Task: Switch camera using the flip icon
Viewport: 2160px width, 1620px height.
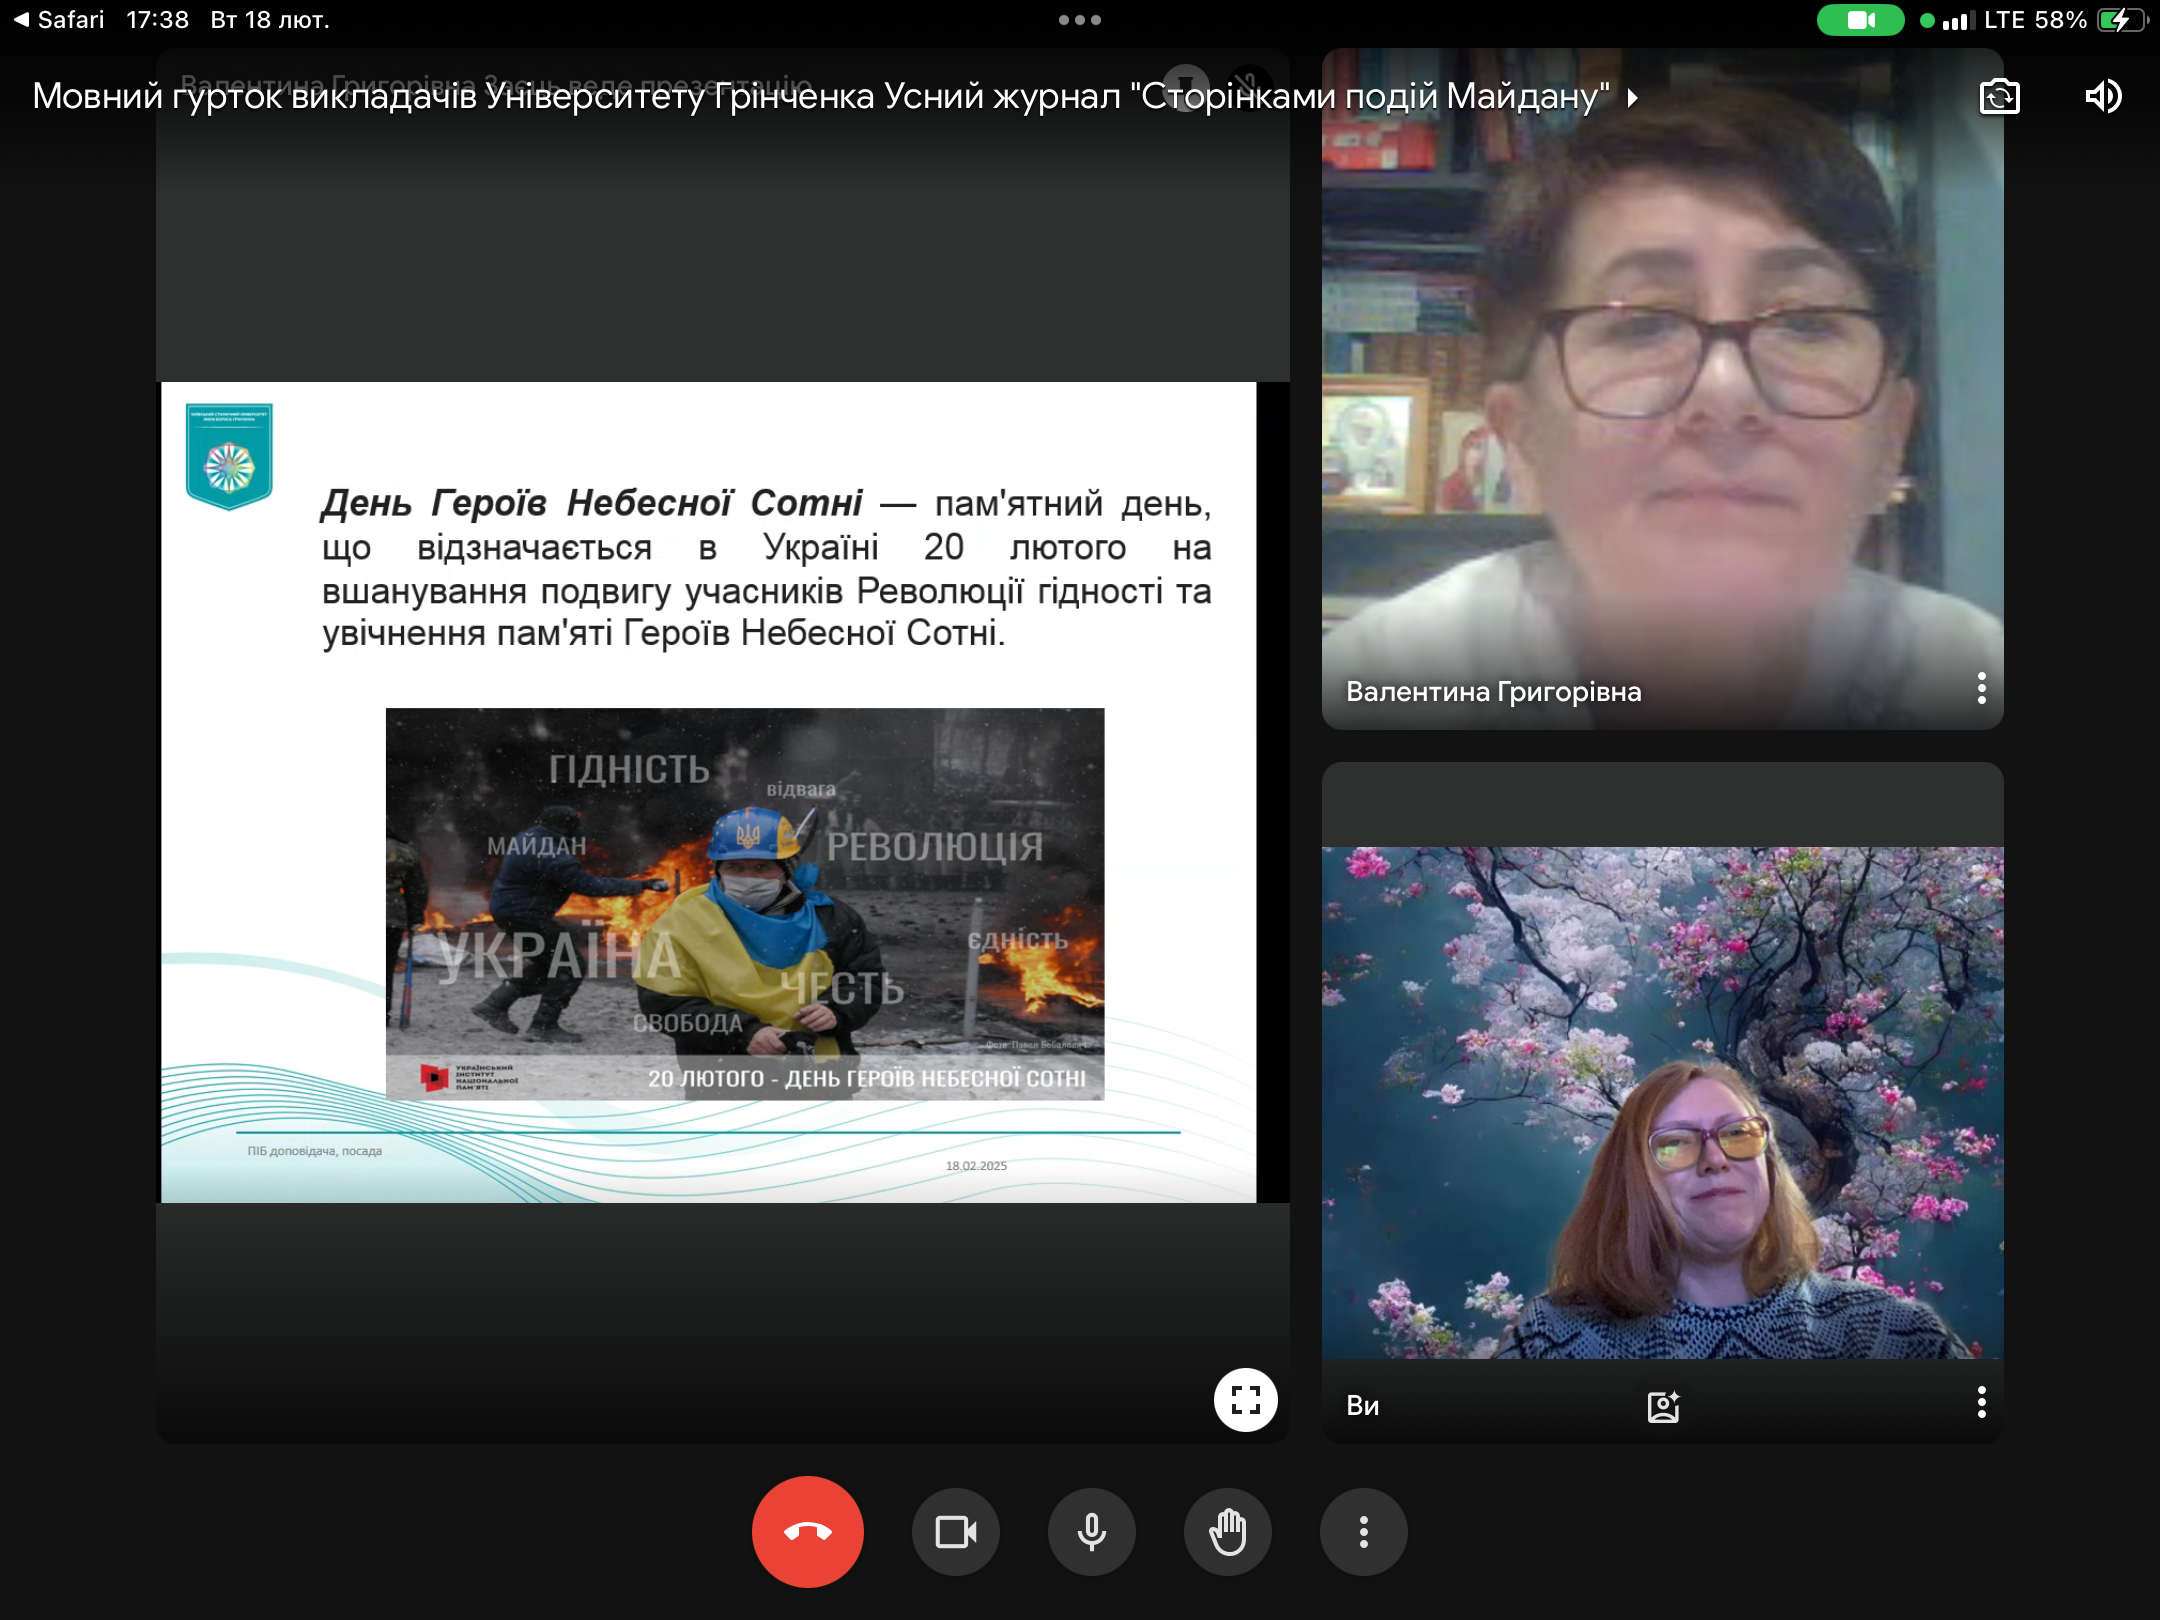Action: [x=1999, y=97]
